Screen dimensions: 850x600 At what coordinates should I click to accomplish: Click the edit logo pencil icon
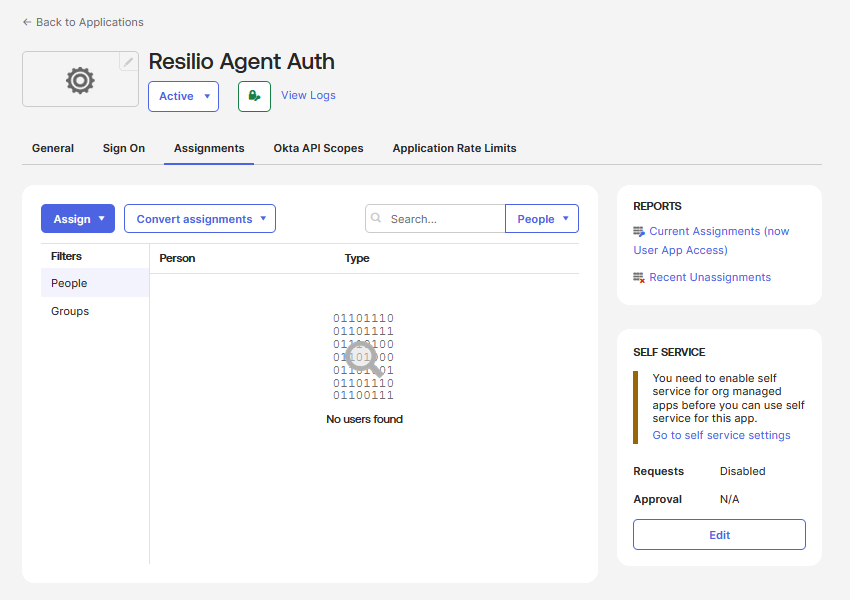128,62
